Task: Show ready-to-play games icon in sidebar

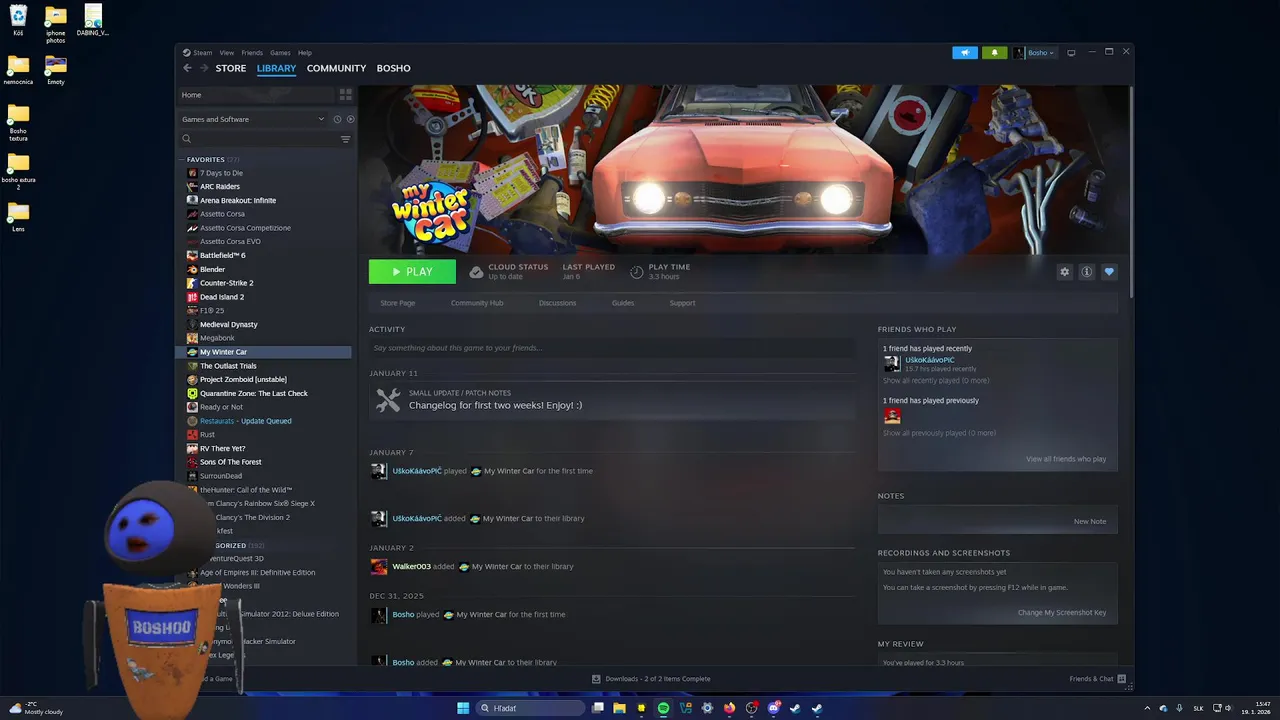Action: (350, 119)
